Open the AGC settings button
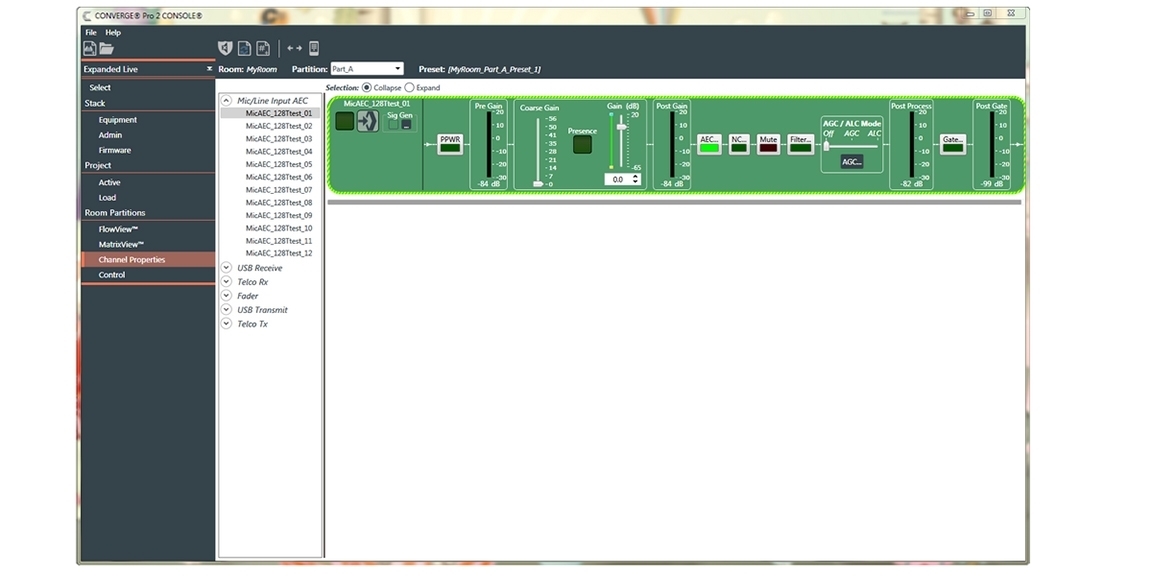Image resolution: width=1152 pixels, height=576 pixels. tap(851, 162)
